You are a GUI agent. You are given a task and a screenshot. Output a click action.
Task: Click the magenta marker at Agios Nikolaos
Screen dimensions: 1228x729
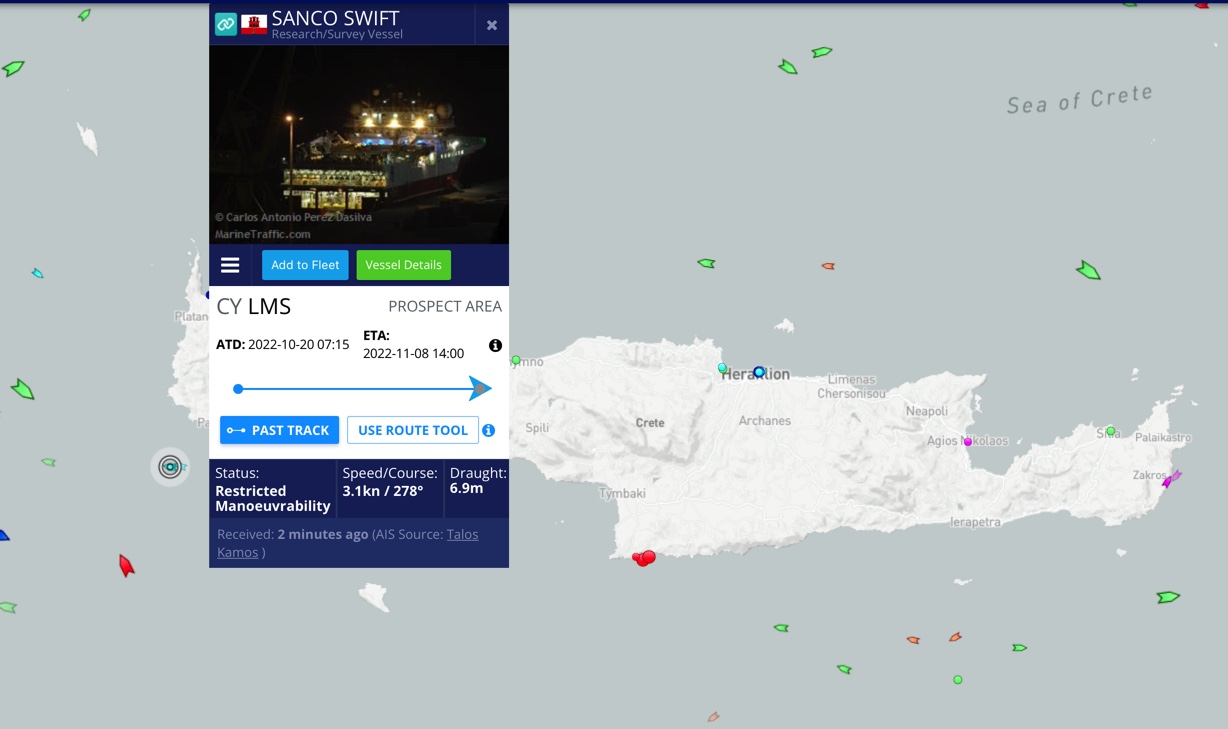[x=967, y=441]
